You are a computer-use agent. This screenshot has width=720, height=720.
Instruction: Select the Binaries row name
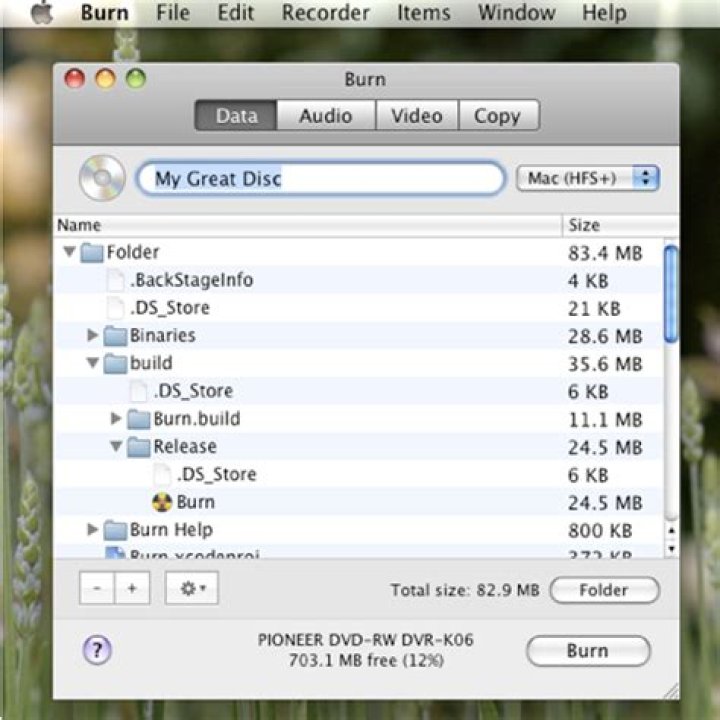tap(163, 336)
